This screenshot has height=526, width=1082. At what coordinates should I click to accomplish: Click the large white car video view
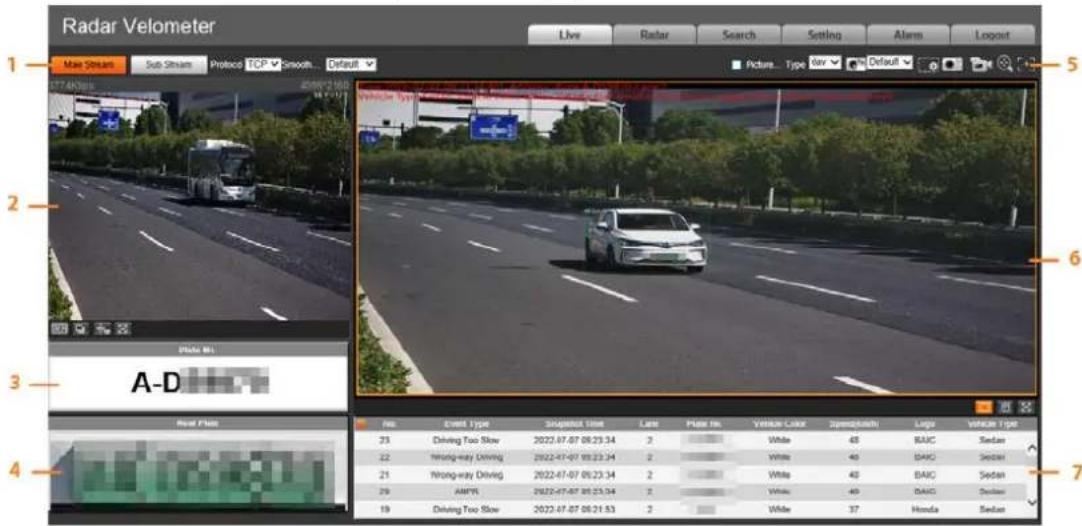coord(696,238)
